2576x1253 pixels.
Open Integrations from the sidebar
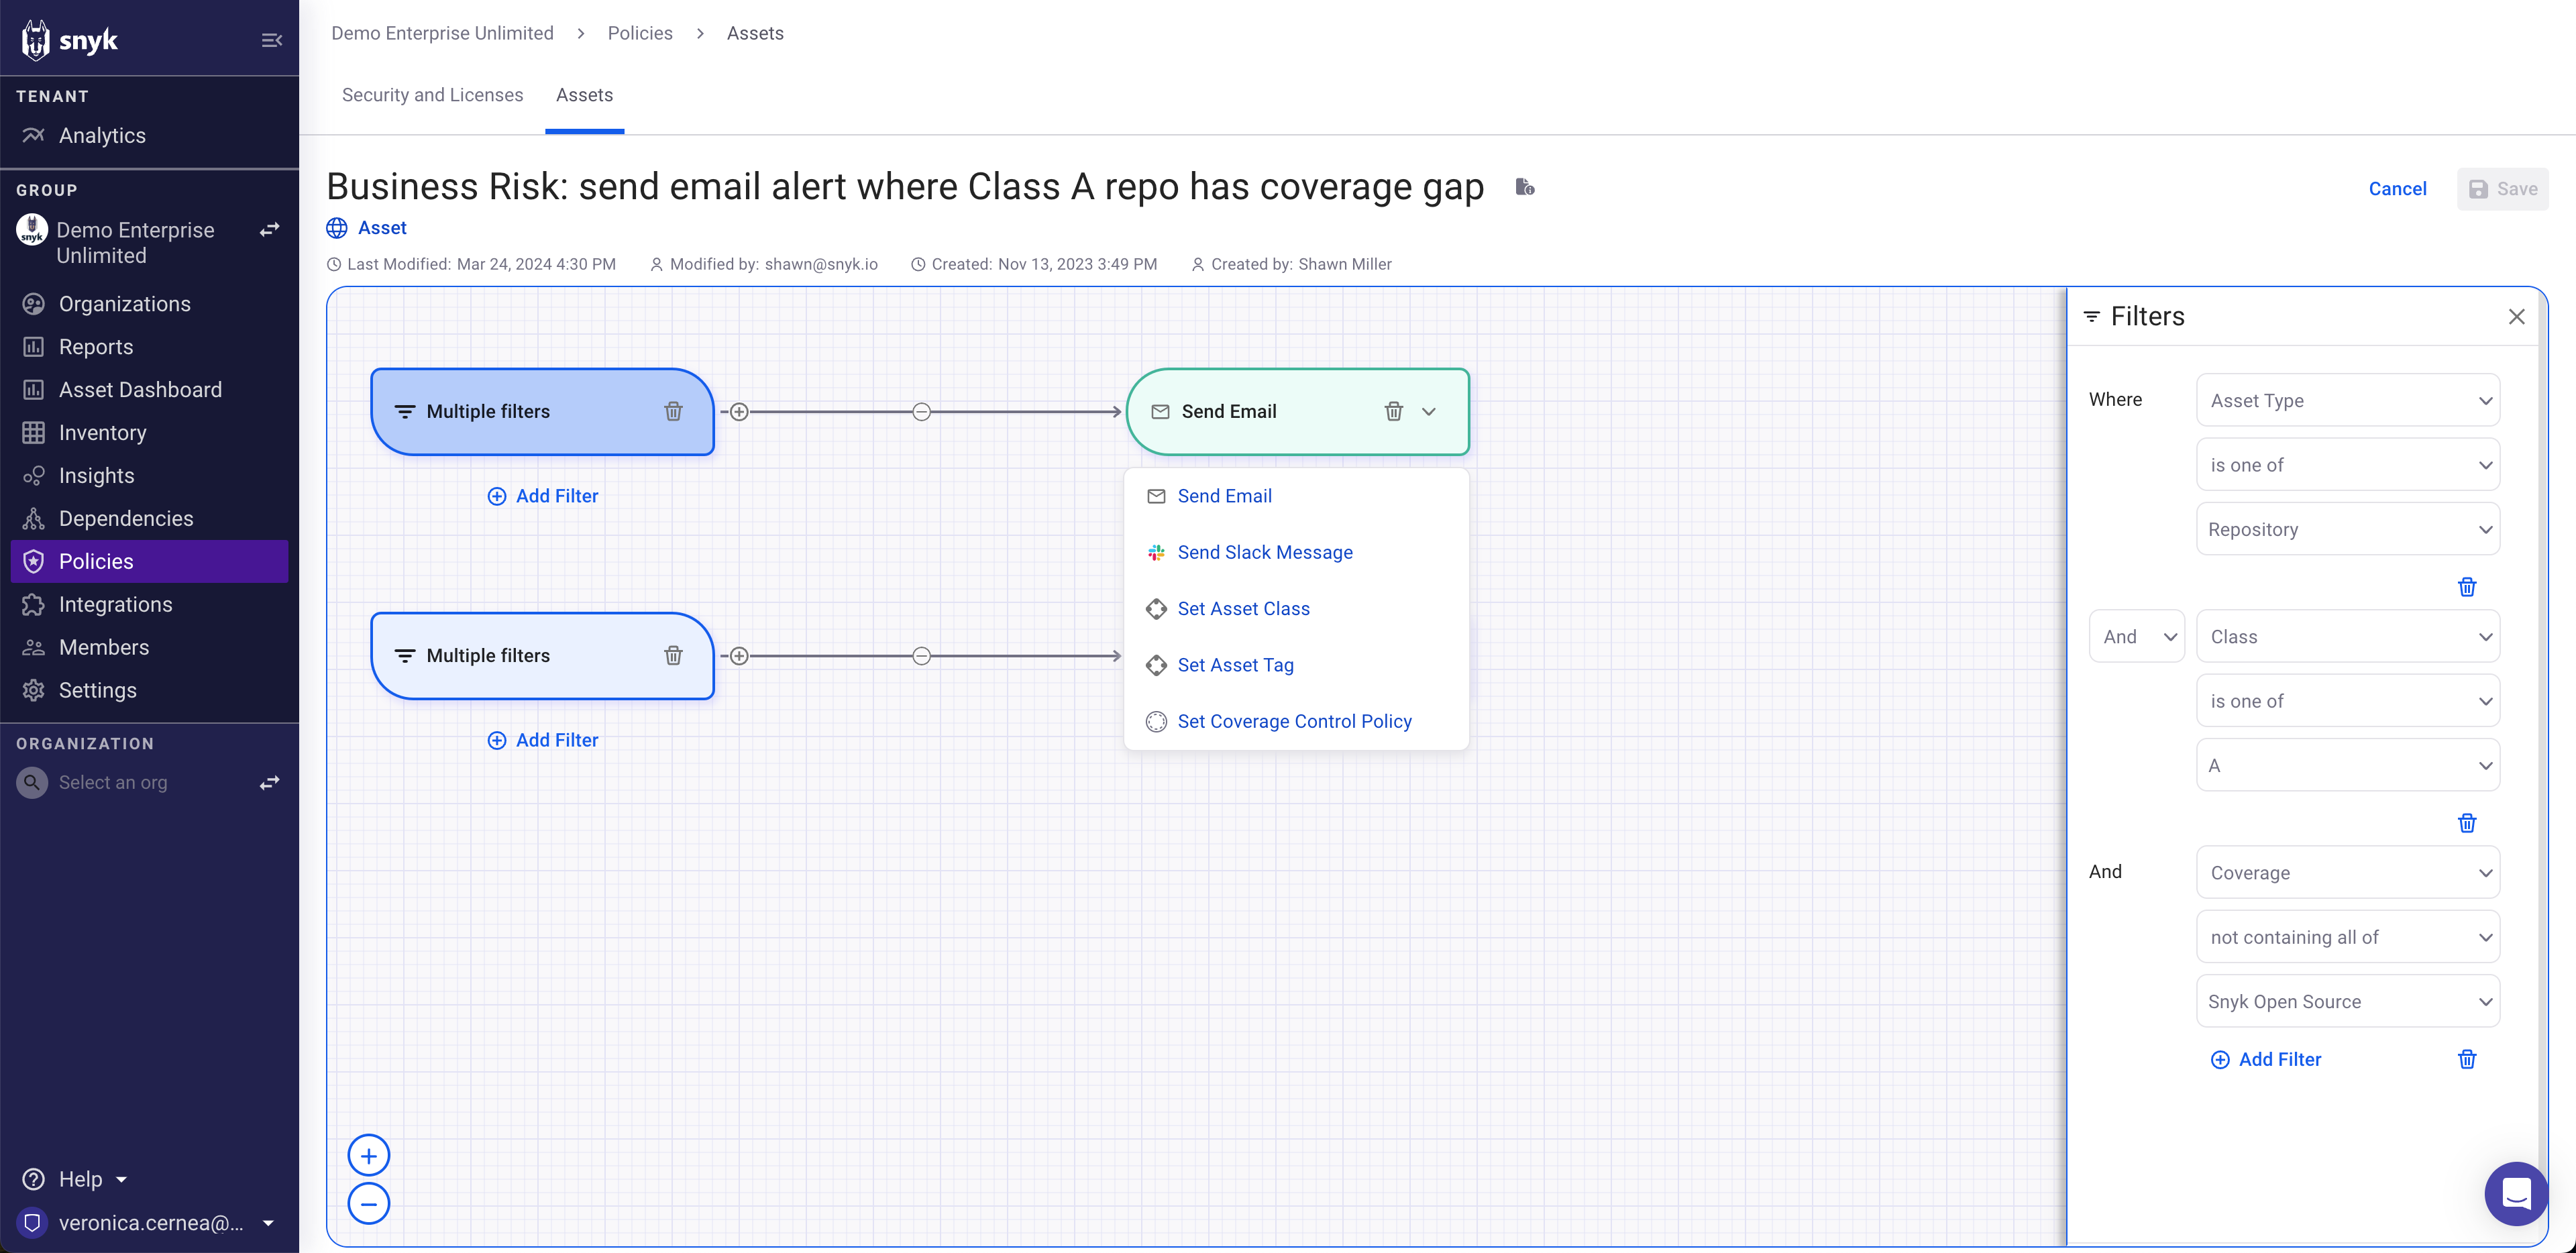click(116, 604)
